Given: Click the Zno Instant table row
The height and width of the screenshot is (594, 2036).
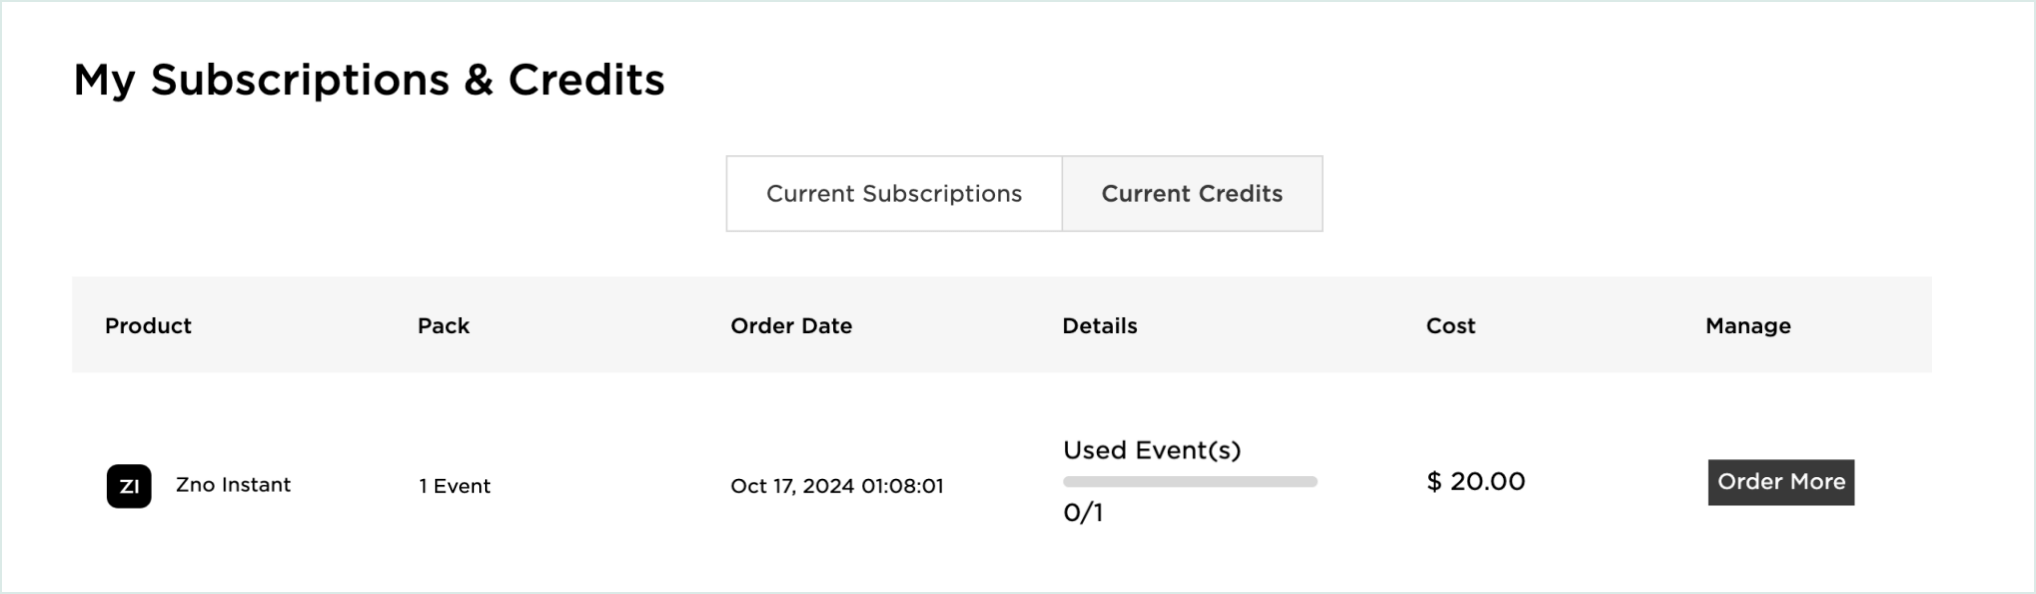Looking at the screenshot, I should 1002,483.
